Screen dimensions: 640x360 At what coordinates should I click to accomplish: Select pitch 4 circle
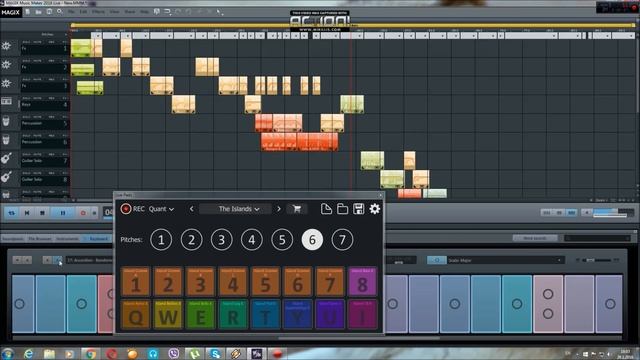coord(252,240)
